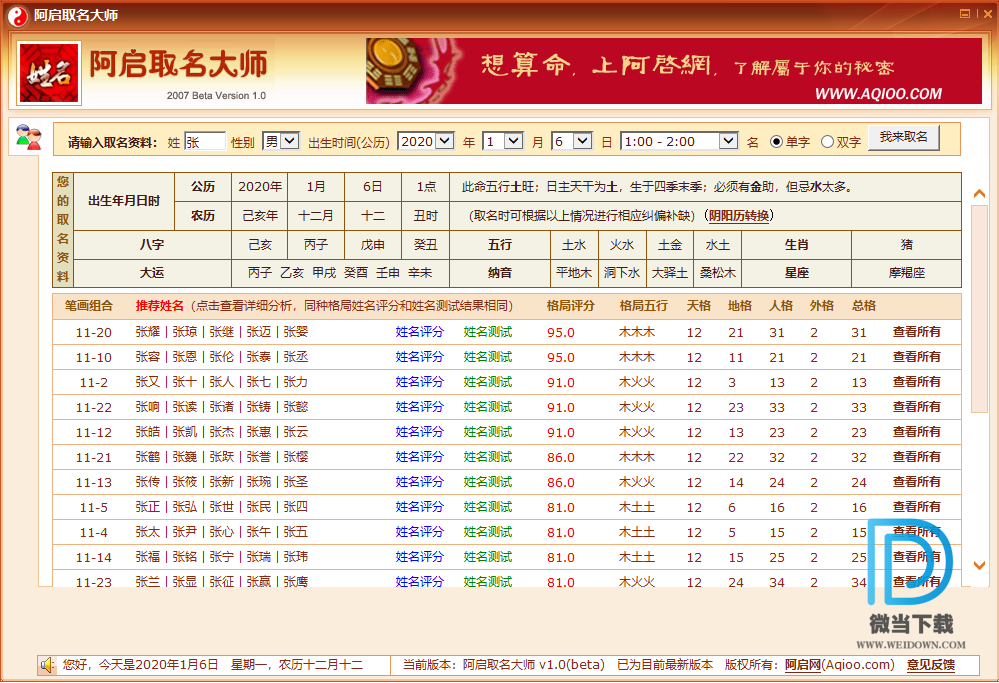This screenshot has height=683, width=999.
Task: Click 查看所有 in the 11-20 row
Action: tap(917, 332)
